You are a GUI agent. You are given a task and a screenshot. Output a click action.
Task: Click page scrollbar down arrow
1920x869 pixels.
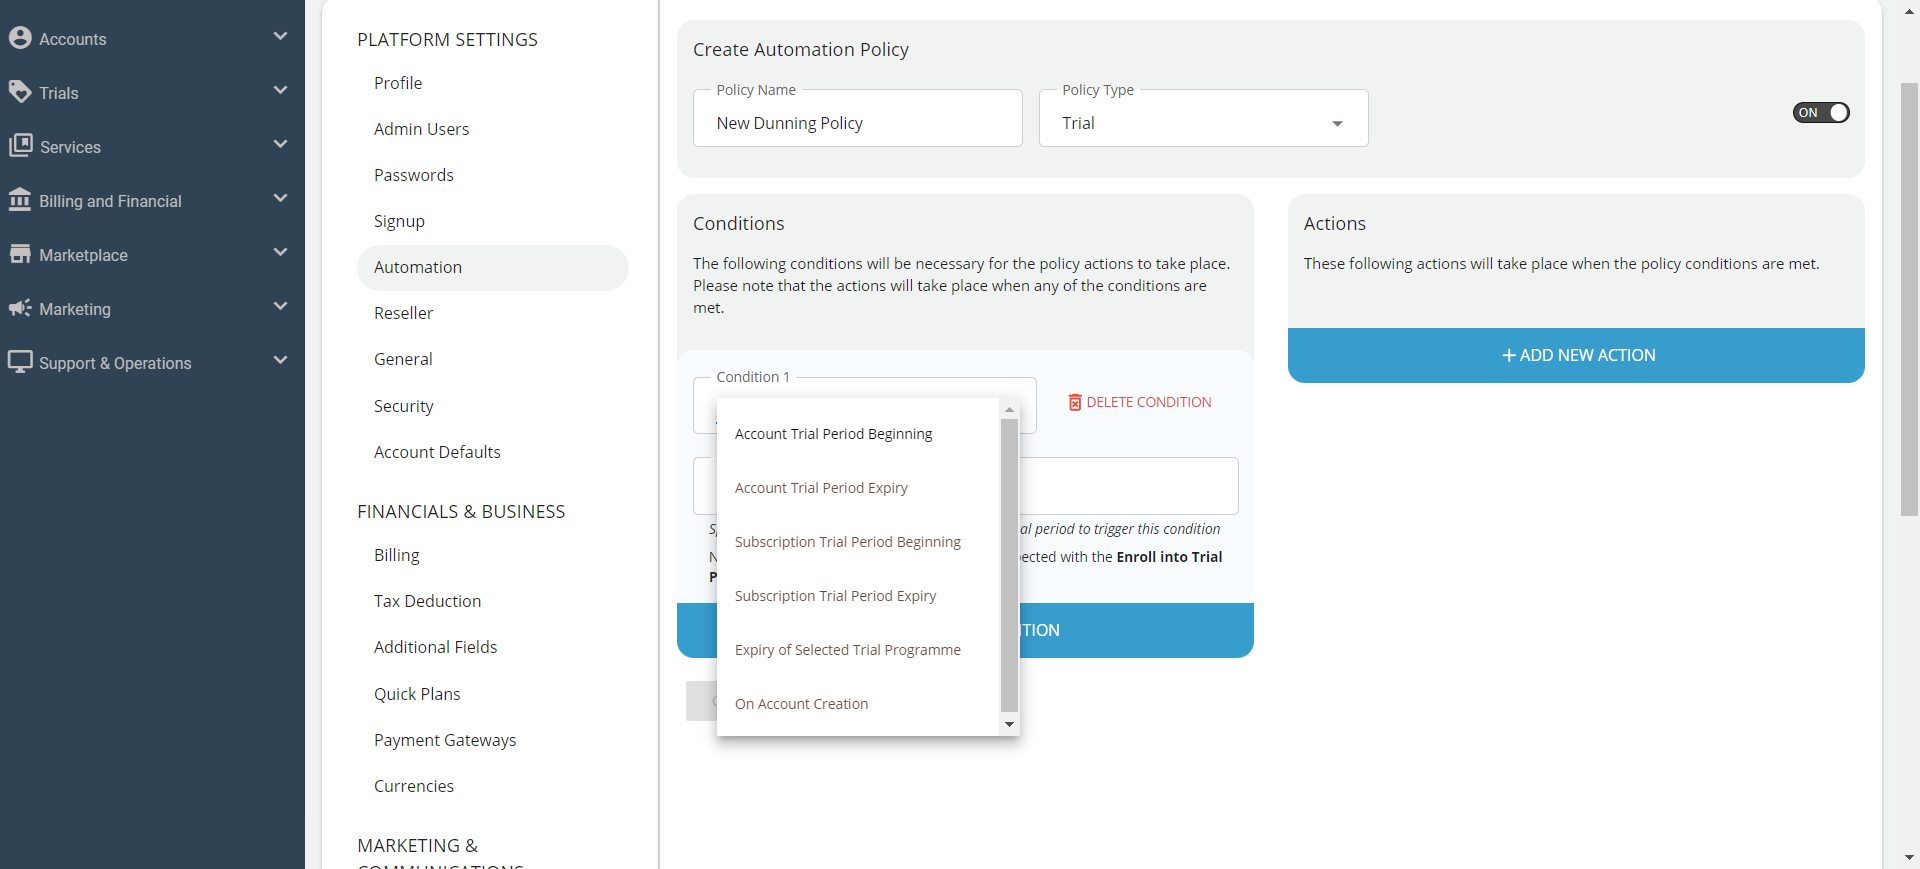click(x=1909, y=858)
